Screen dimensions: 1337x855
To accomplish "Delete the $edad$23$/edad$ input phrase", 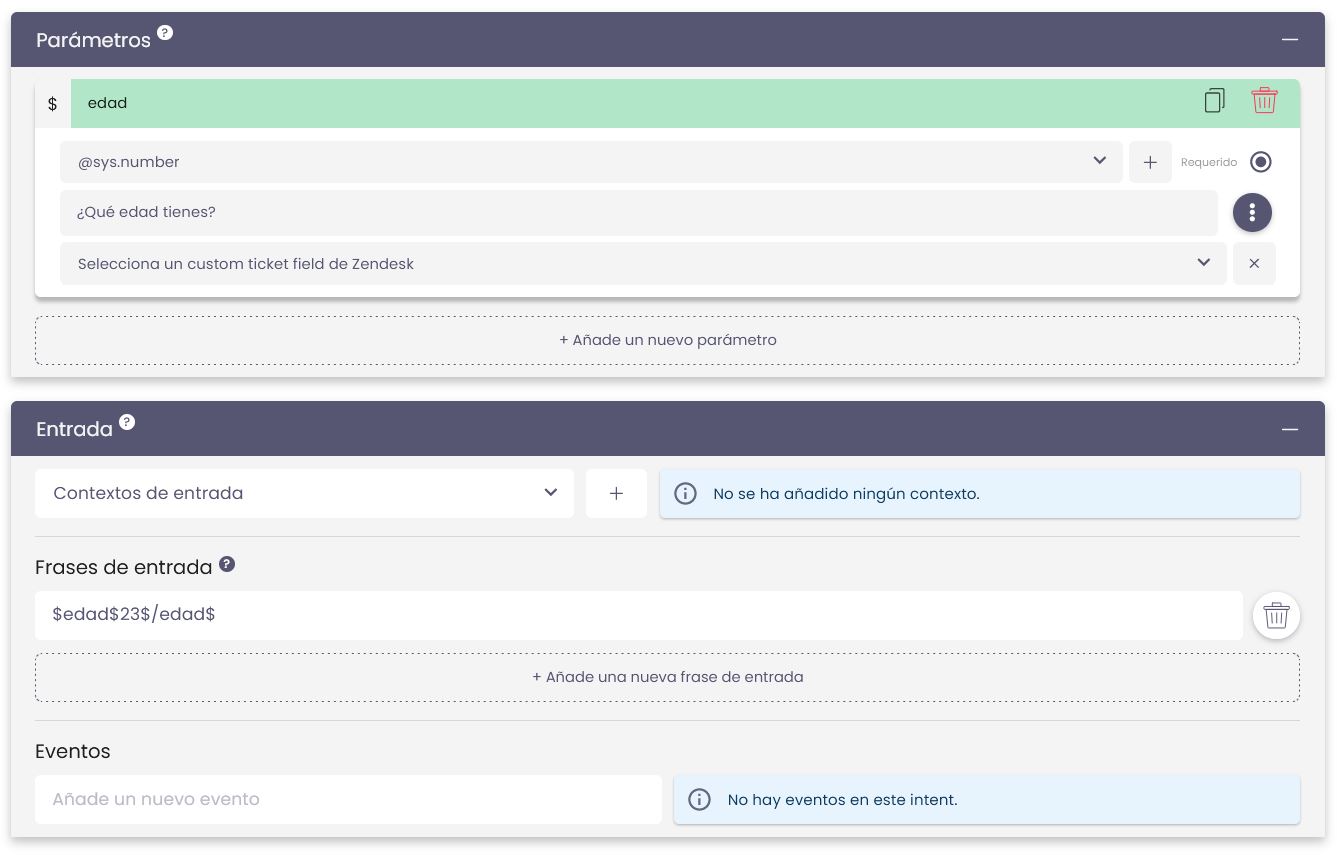I will pyautogui.click(x=1276, y=615).
